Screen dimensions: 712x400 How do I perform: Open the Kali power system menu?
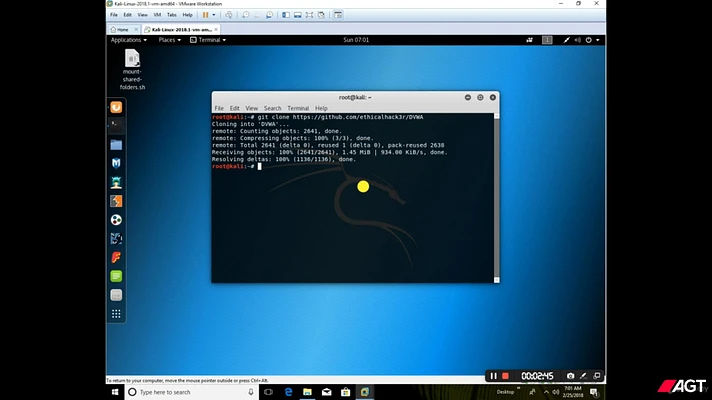[x=593, y=40]
